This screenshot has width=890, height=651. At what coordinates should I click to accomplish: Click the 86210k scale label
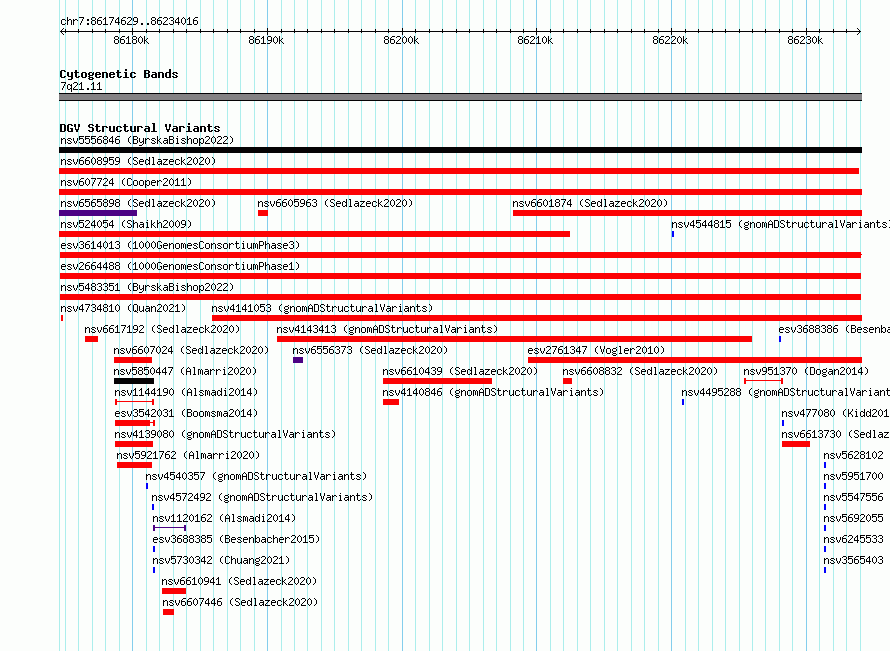point(535,40)
